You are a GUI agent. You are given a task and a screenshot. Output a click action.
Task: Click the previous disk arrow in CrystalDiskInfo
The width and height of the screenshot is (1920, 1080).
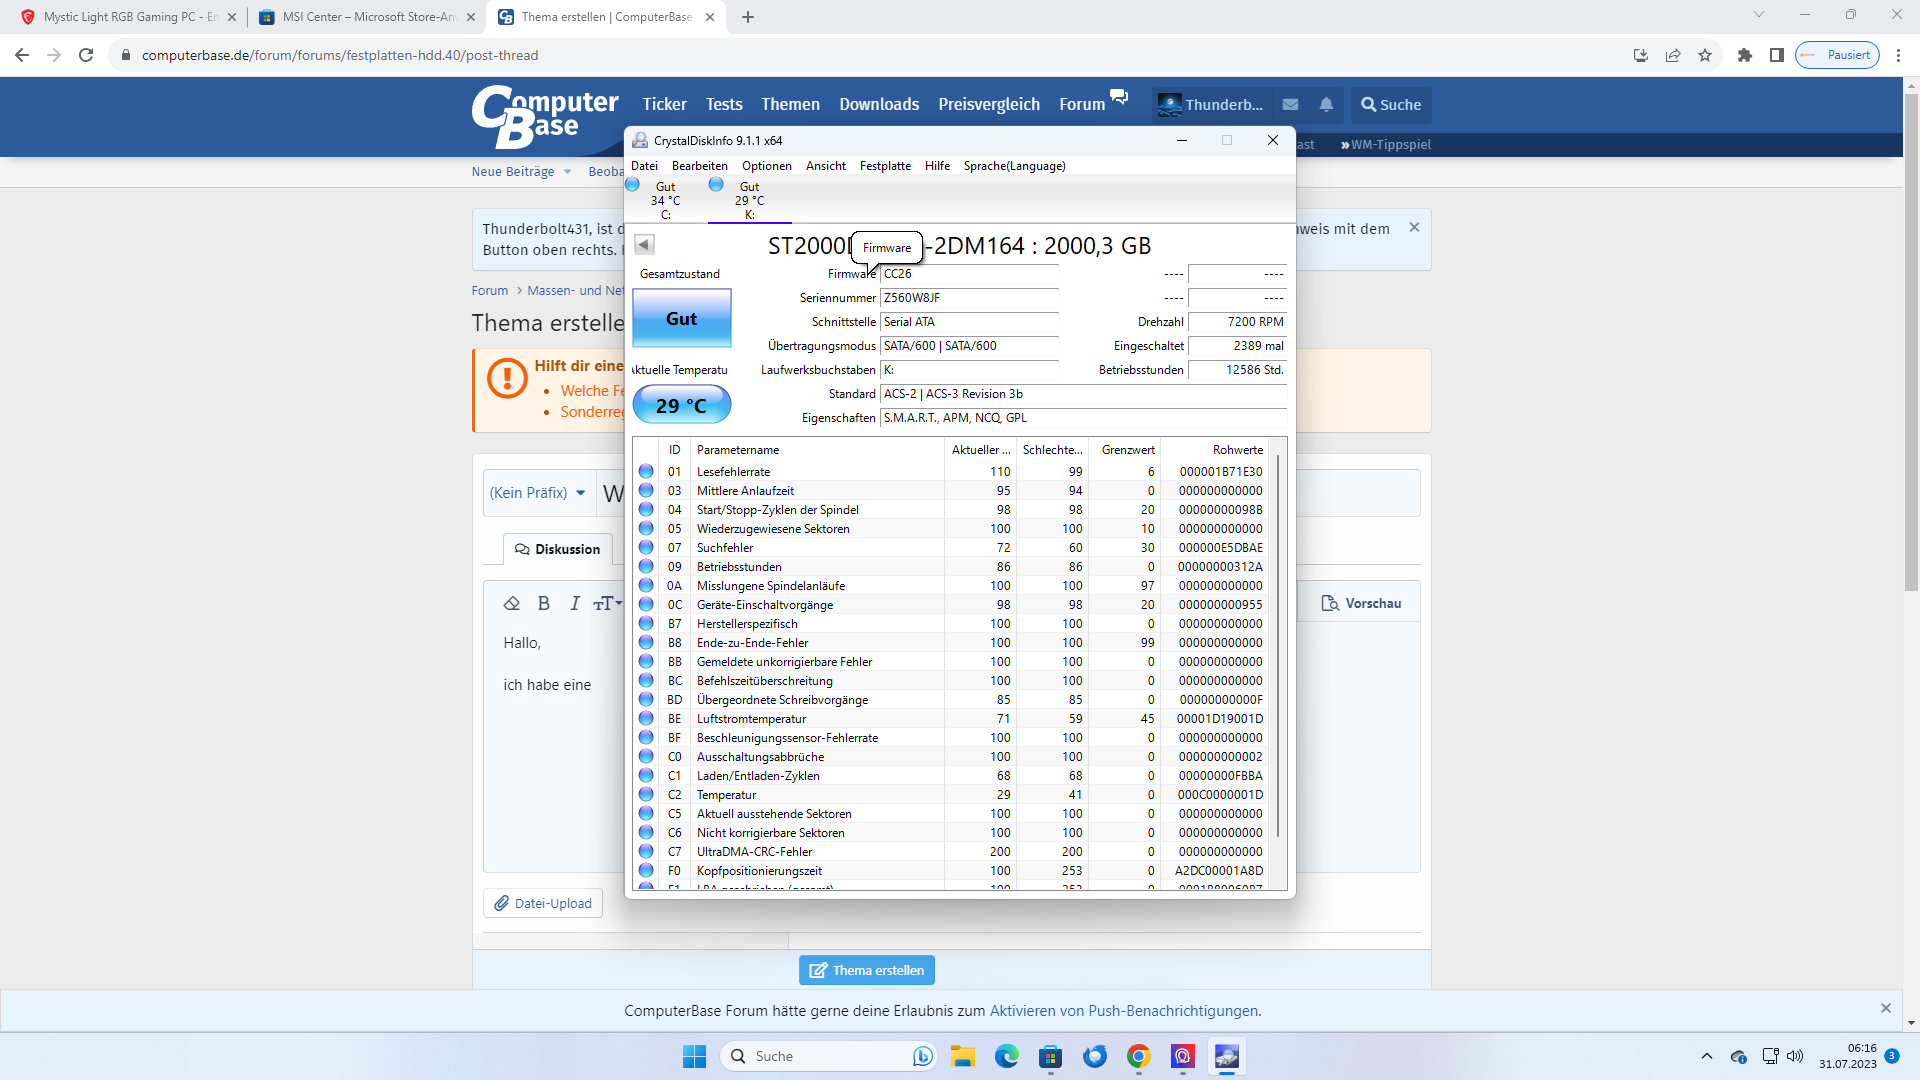tap(644, 244)
